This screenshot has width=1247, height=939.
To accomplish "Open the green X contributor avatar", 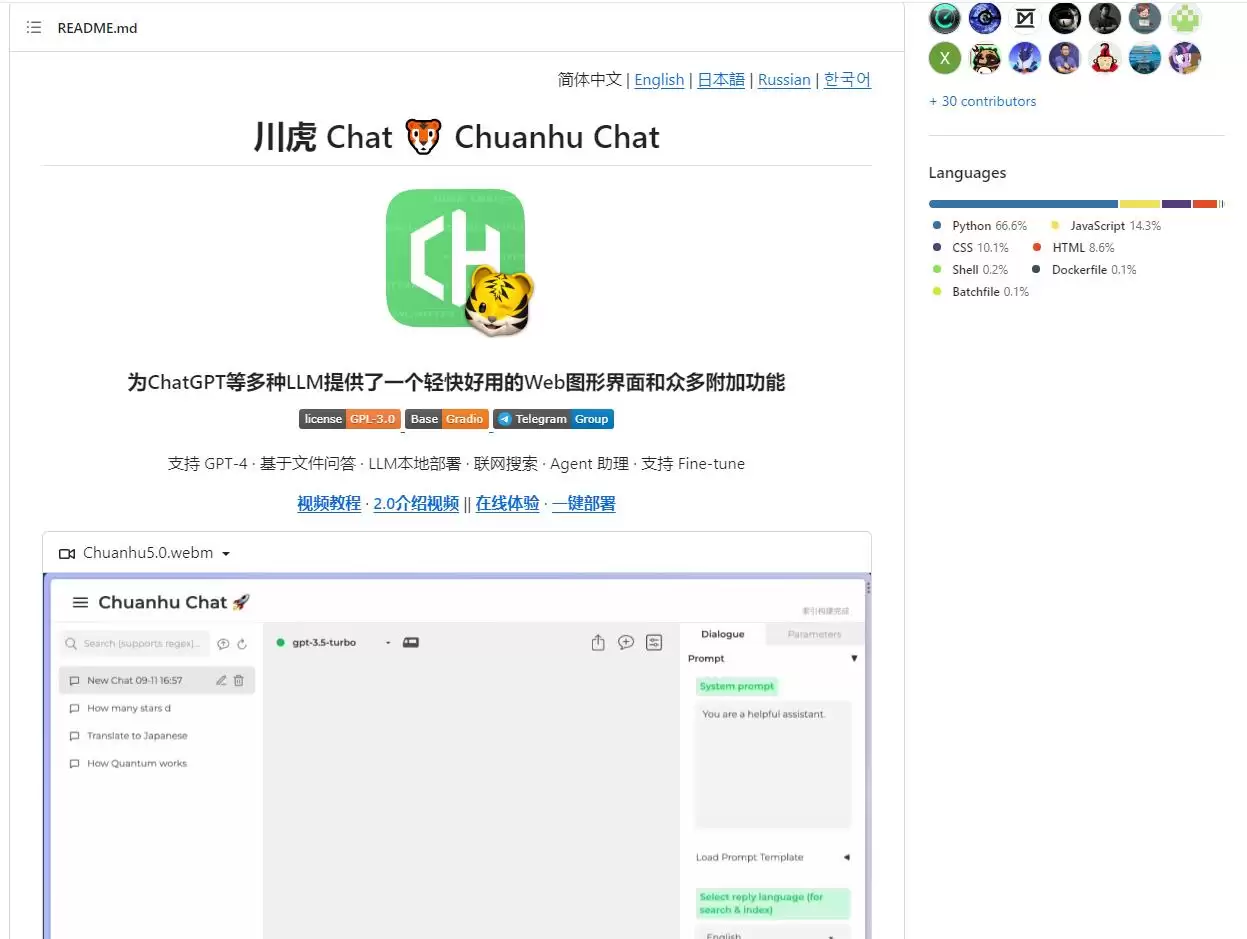I will point(945,58).
